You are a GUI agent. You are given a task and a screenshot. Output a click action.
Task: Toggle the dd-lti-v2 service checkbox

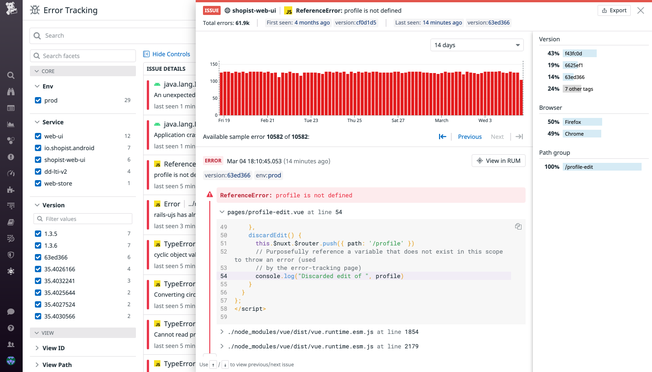[x=38, y=171]
